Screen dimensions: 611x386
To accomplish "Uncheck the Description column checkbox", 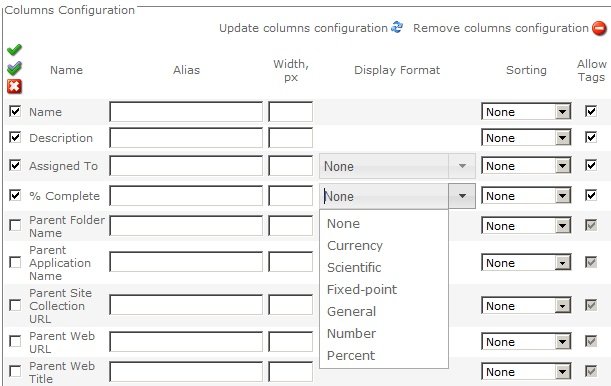I will click(x=15, y=137).
